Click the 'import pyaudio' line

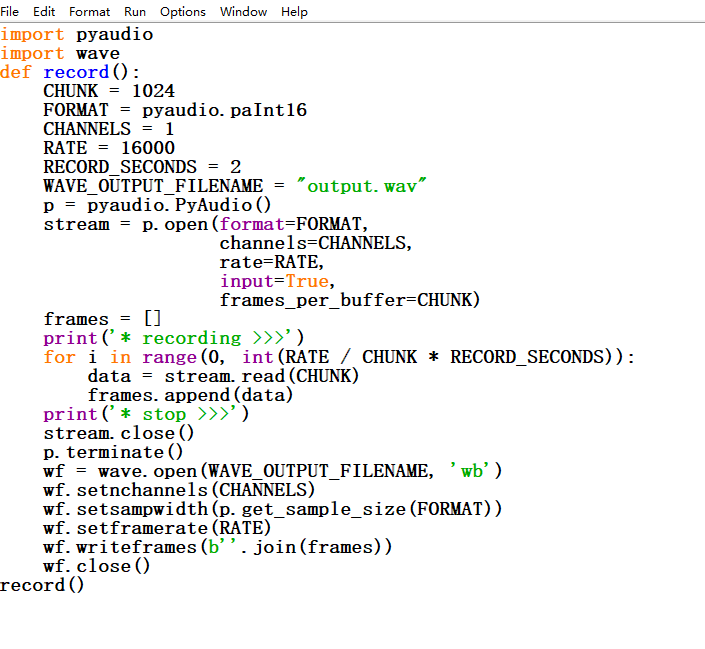76,35
